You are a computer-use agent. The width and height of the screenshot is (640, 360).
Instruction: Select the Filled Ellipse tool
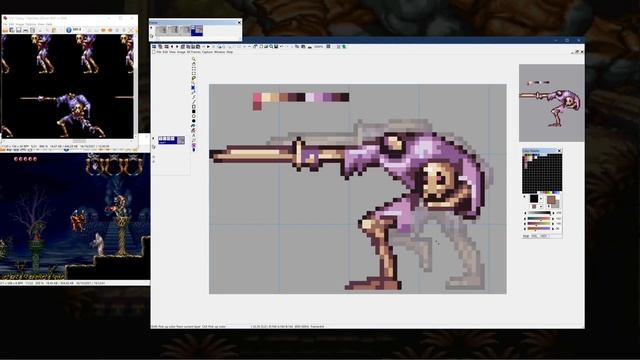pos(193,121)
